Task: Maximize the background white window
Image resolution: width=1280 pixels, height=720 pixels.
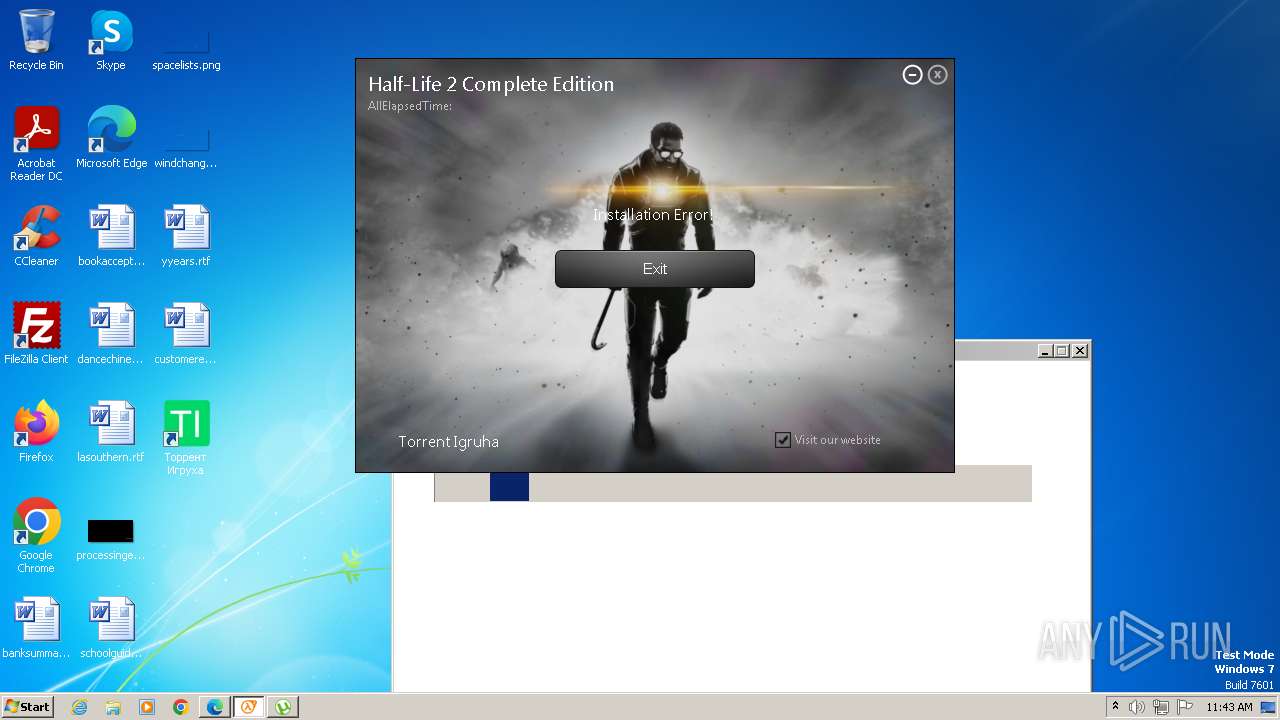Action: pyautogui.click(x=1062, y=351)
